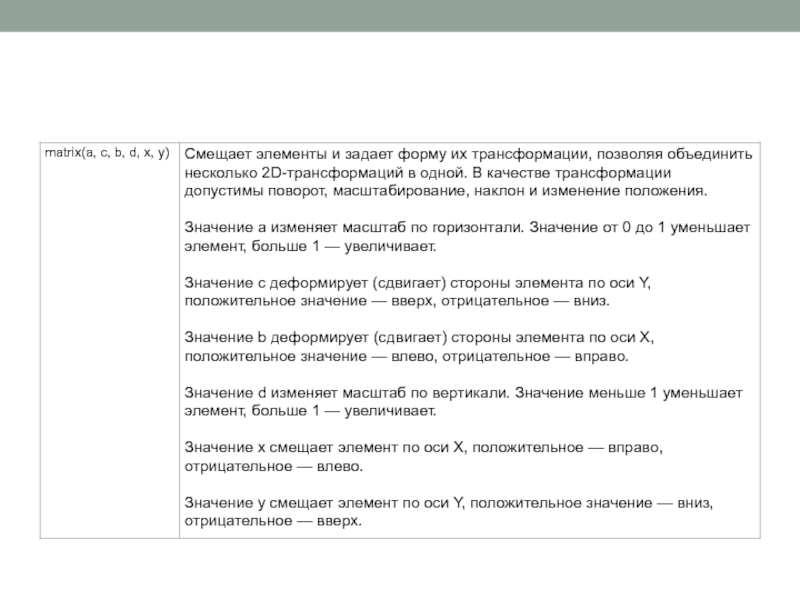
Task: Click the line "элемент, больше 1 — увеличивает" under value a
Action: (310, 245)
